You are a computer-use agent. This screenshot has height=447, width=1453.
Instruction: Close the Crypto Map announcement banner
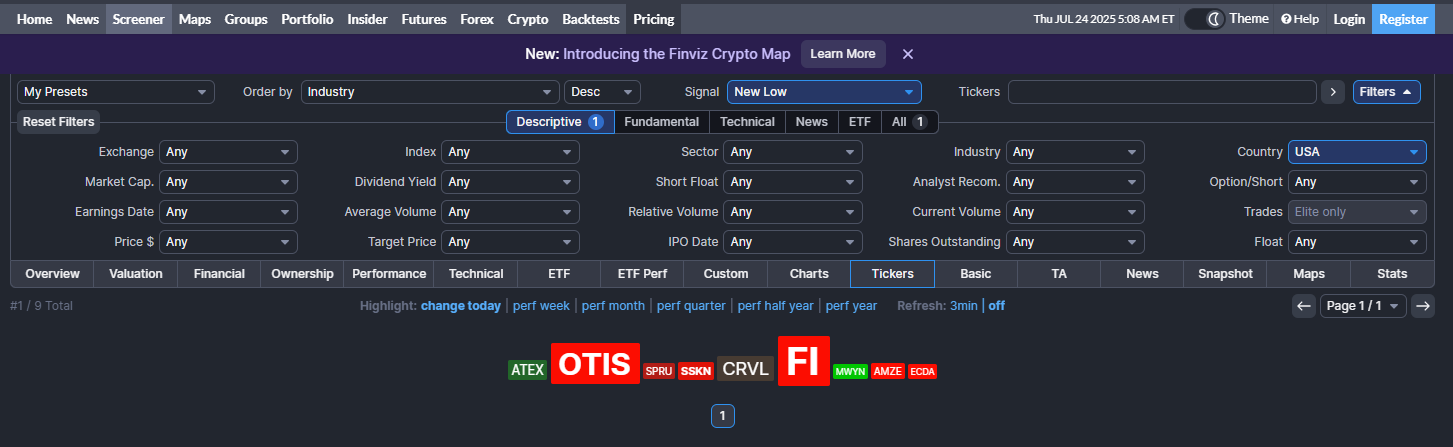coord(908,54)
